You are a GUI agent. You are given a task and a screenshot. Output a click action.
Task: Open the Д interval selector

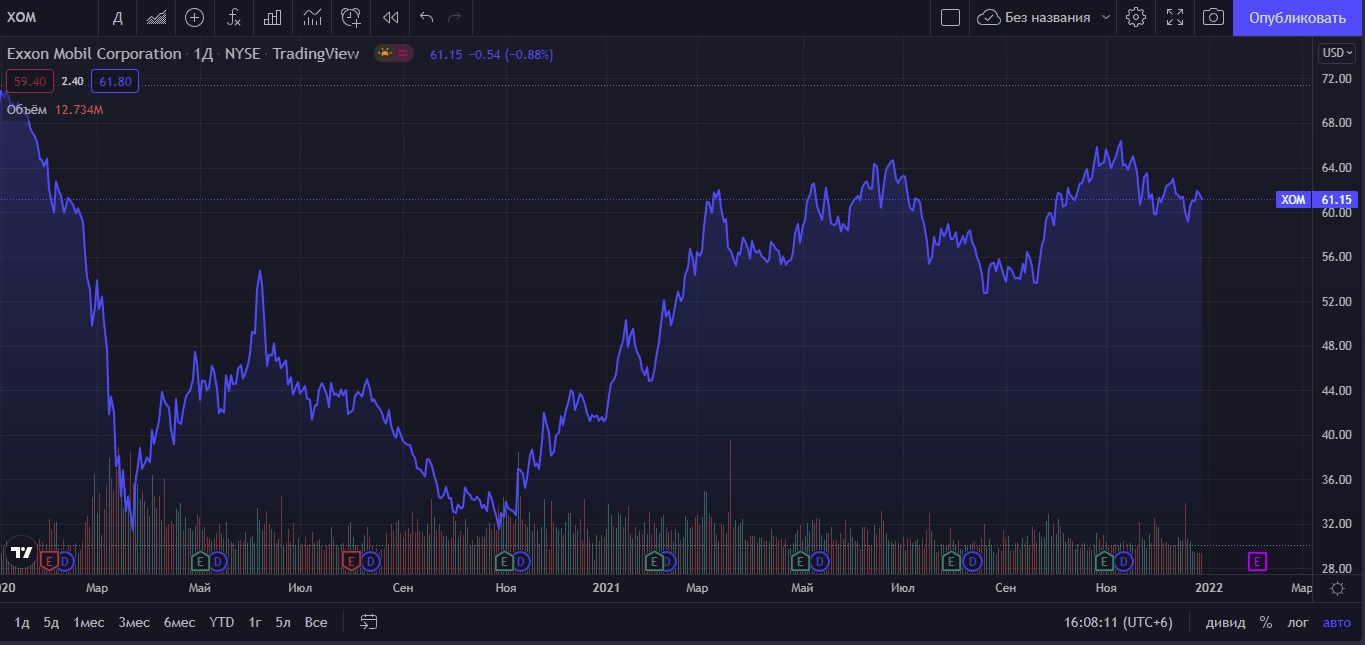pos(118,17)
